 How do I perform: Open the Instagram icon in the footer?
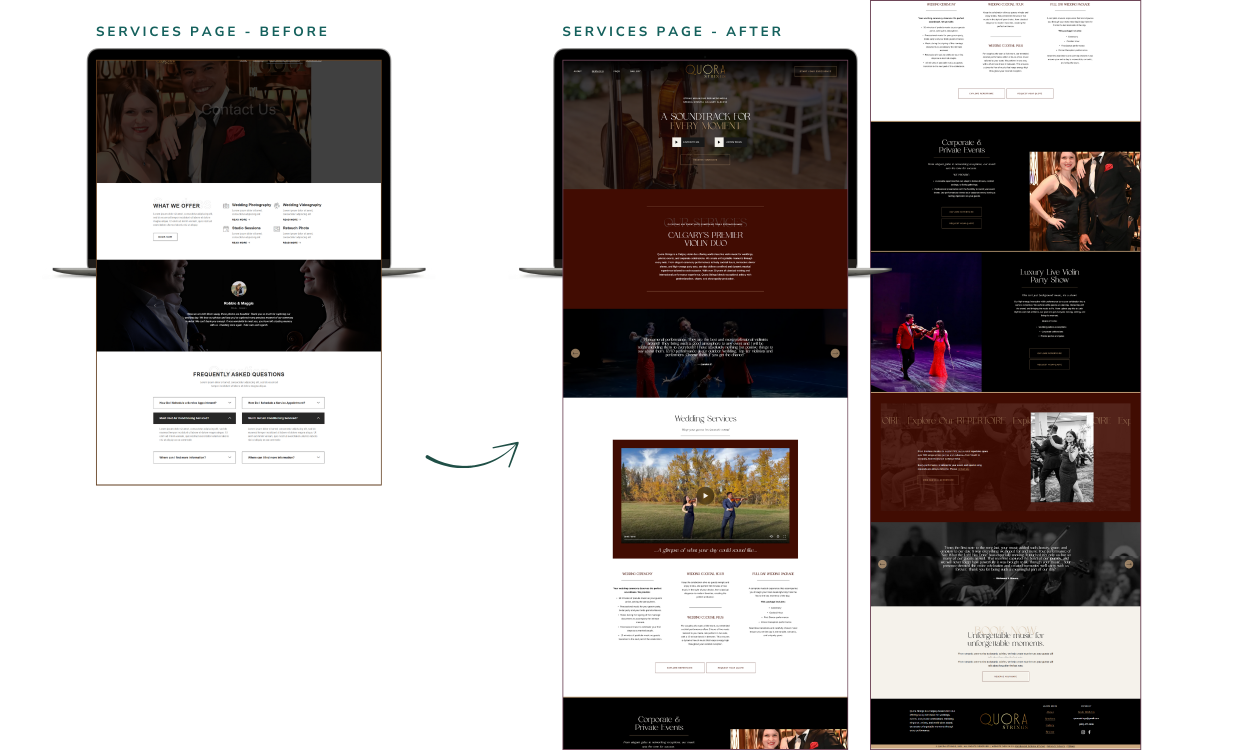[1083, 732]
